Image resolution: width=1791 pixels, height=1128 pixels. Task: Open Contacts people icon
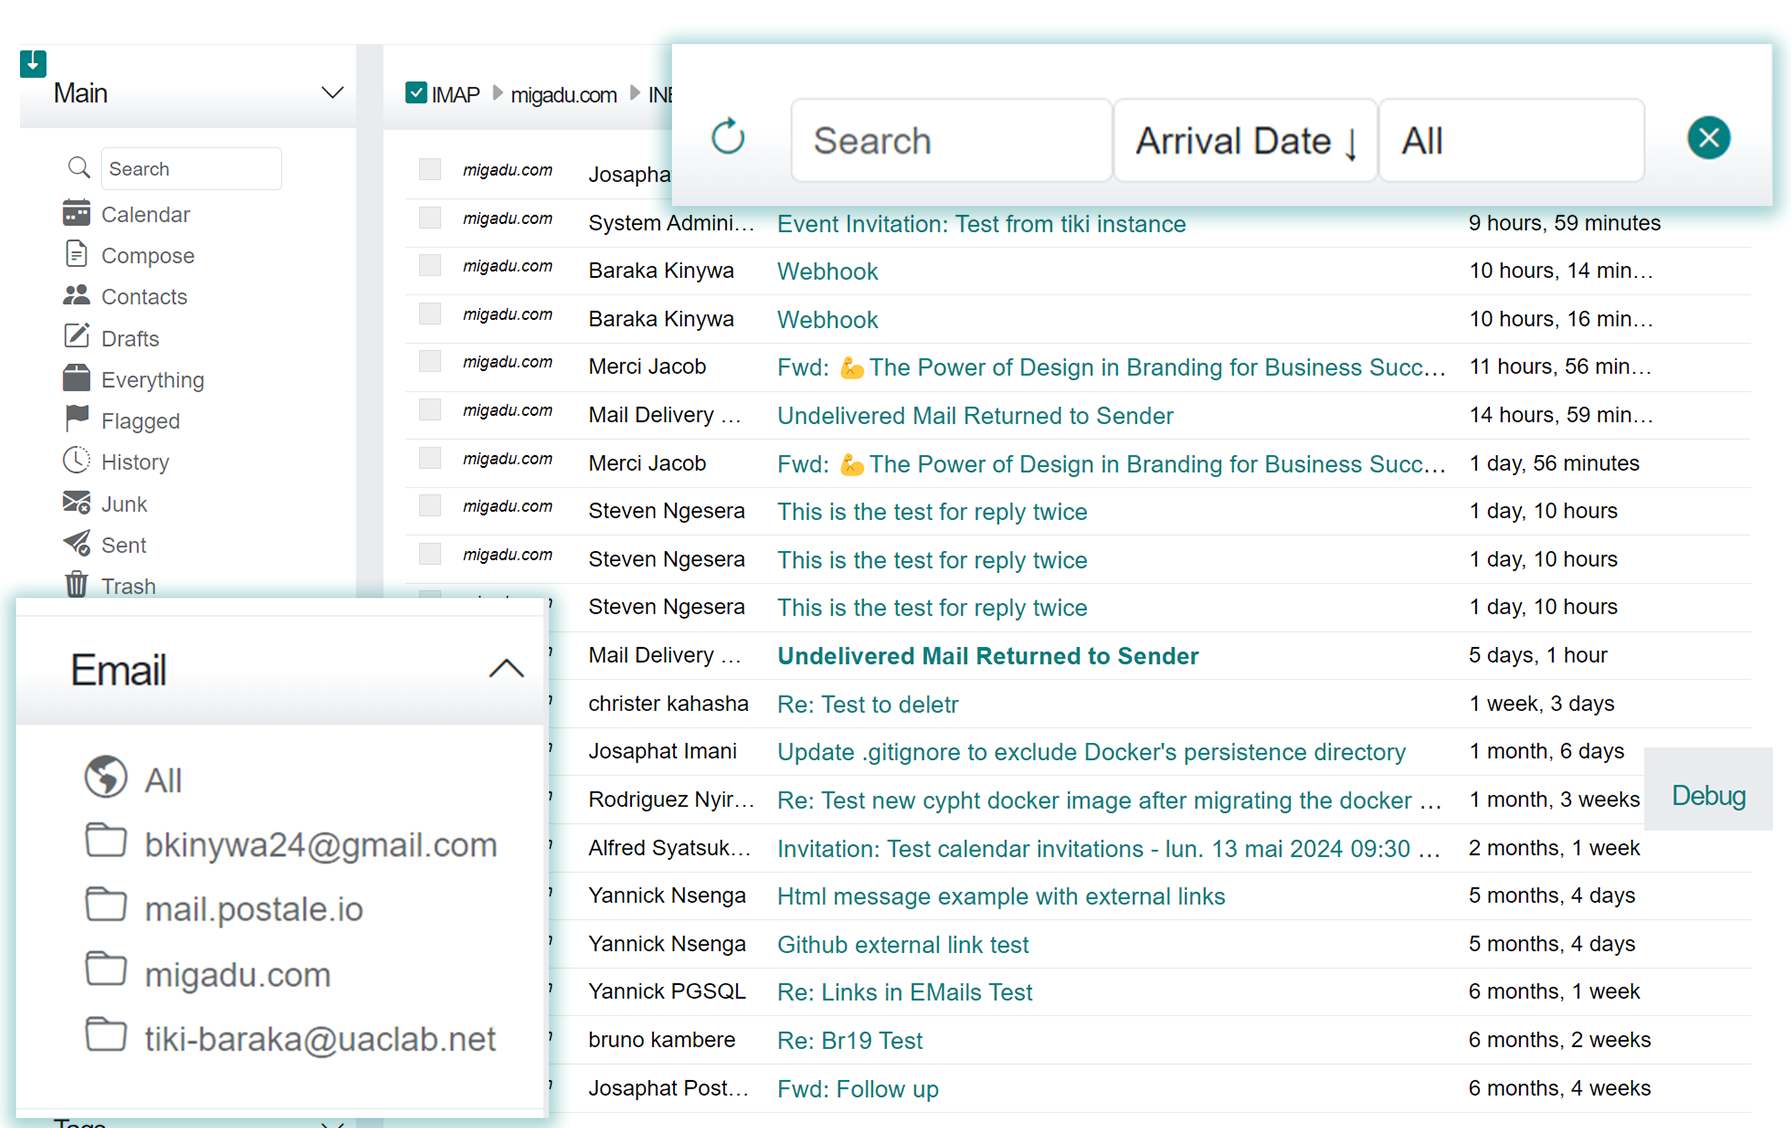point(76,295)
